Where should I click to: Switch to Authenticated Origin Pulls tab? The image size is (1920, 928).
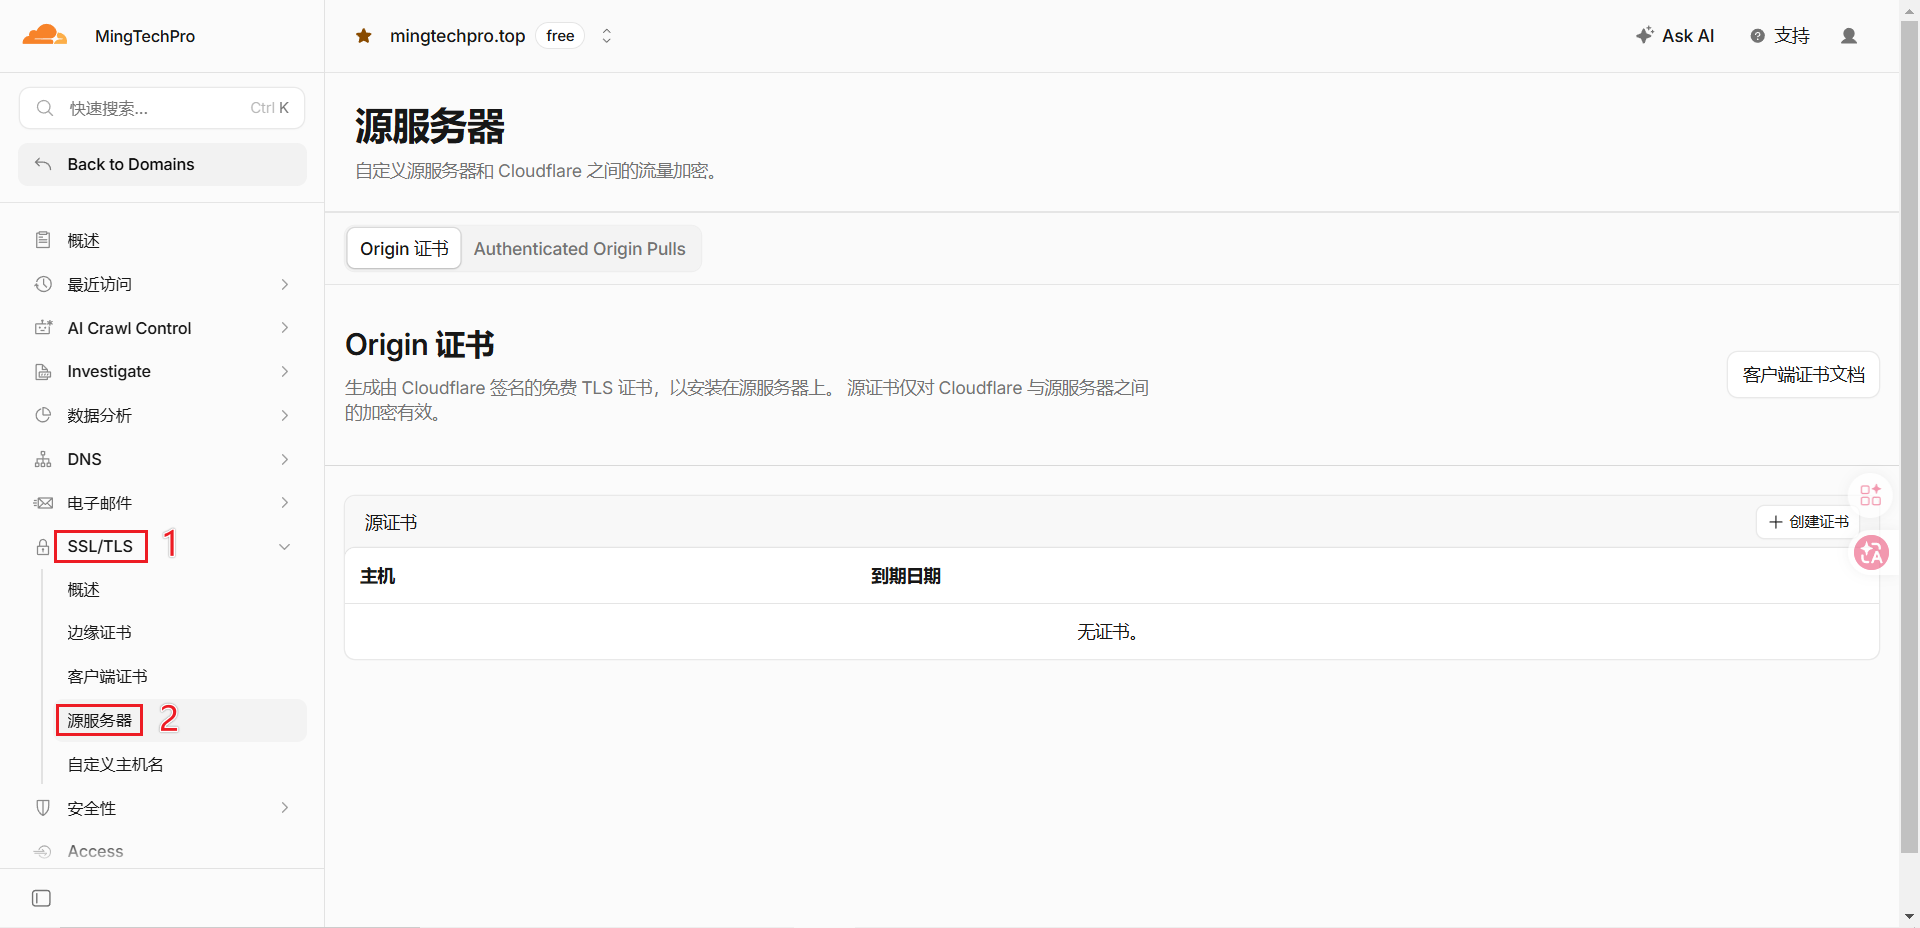580,249
